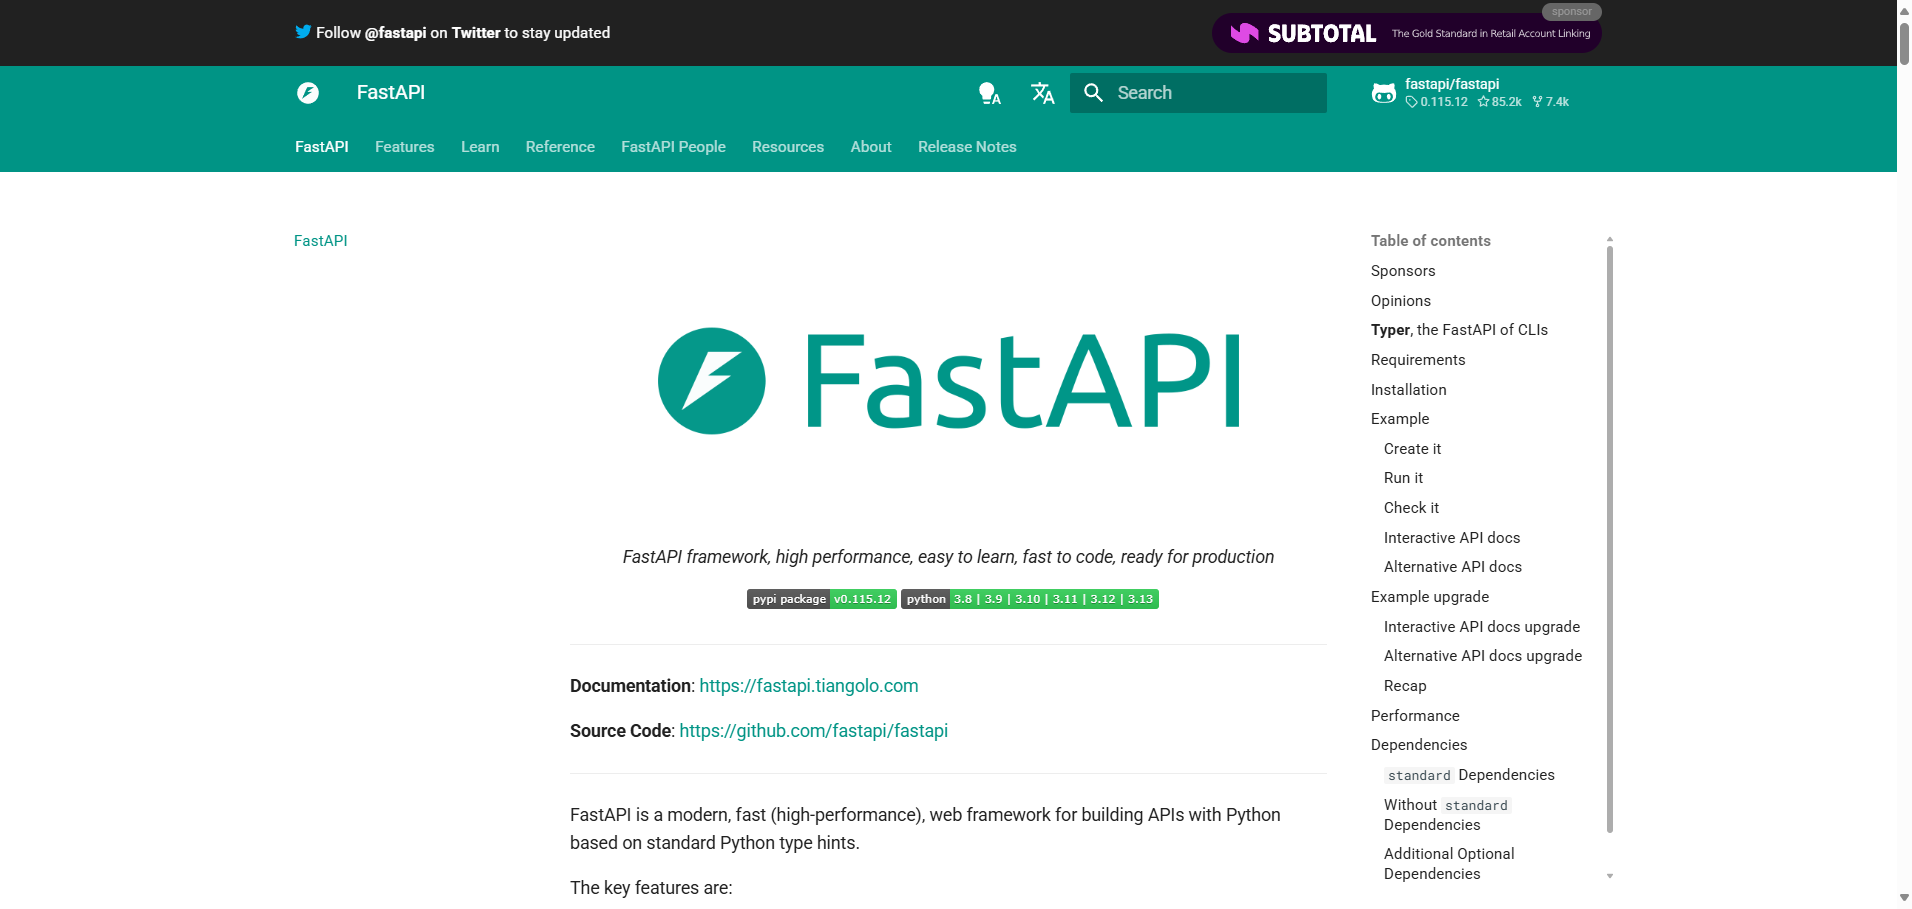This screenshot has width=1912, height=909.
Task: Open Alternative API docs entry
Action: [1453, 567]
